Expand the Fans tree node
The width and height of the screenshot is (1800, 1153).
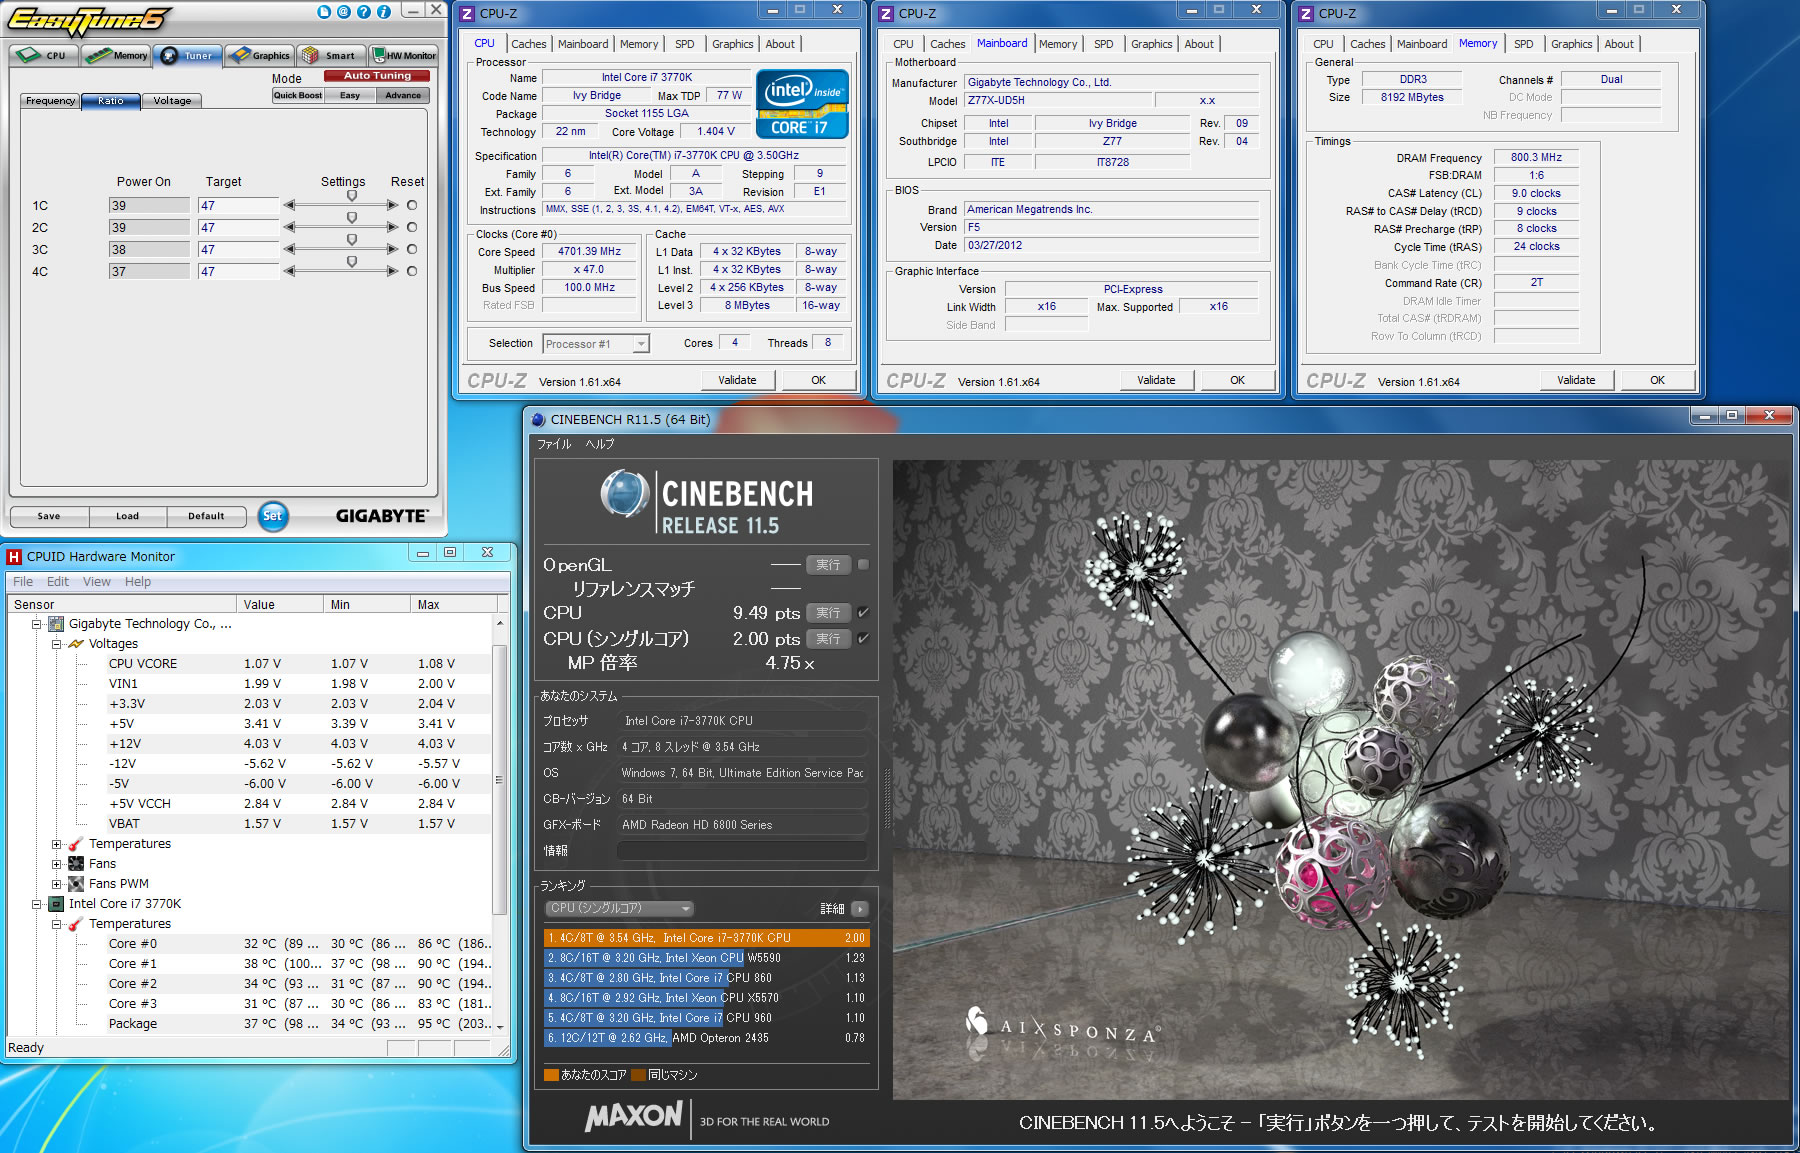click(x=57, y=864)
